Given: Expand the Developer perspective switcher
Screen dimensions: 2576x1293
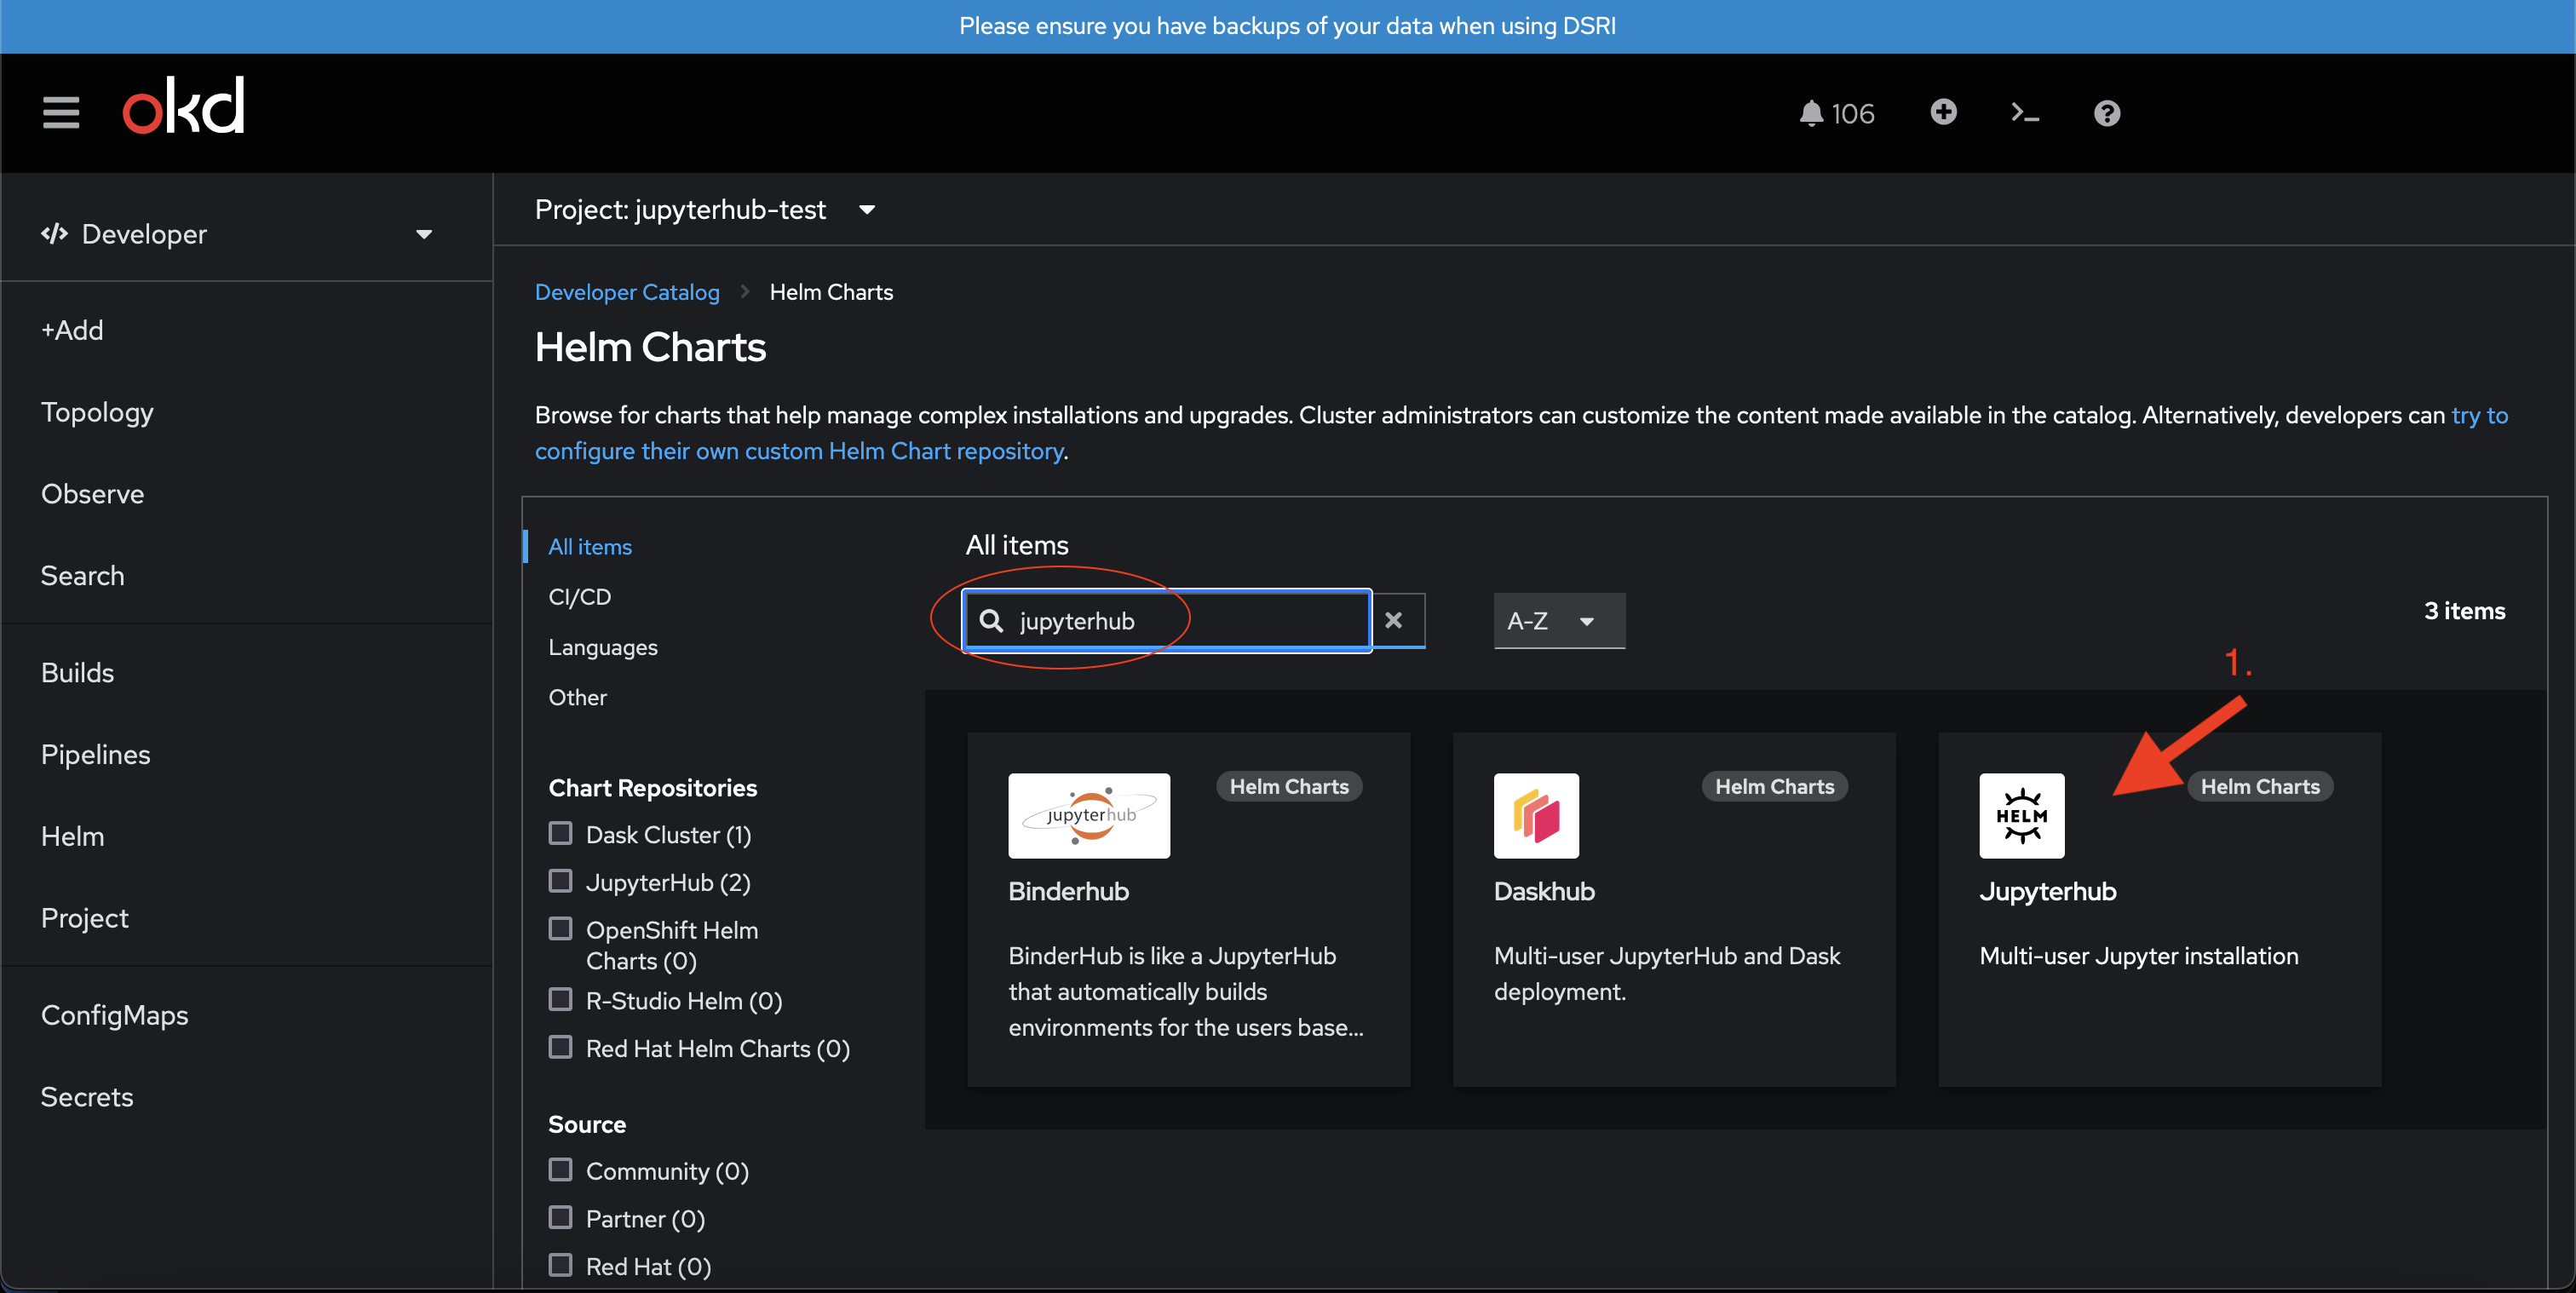Looking at the screenshot, I should click(x=238, y=234).
